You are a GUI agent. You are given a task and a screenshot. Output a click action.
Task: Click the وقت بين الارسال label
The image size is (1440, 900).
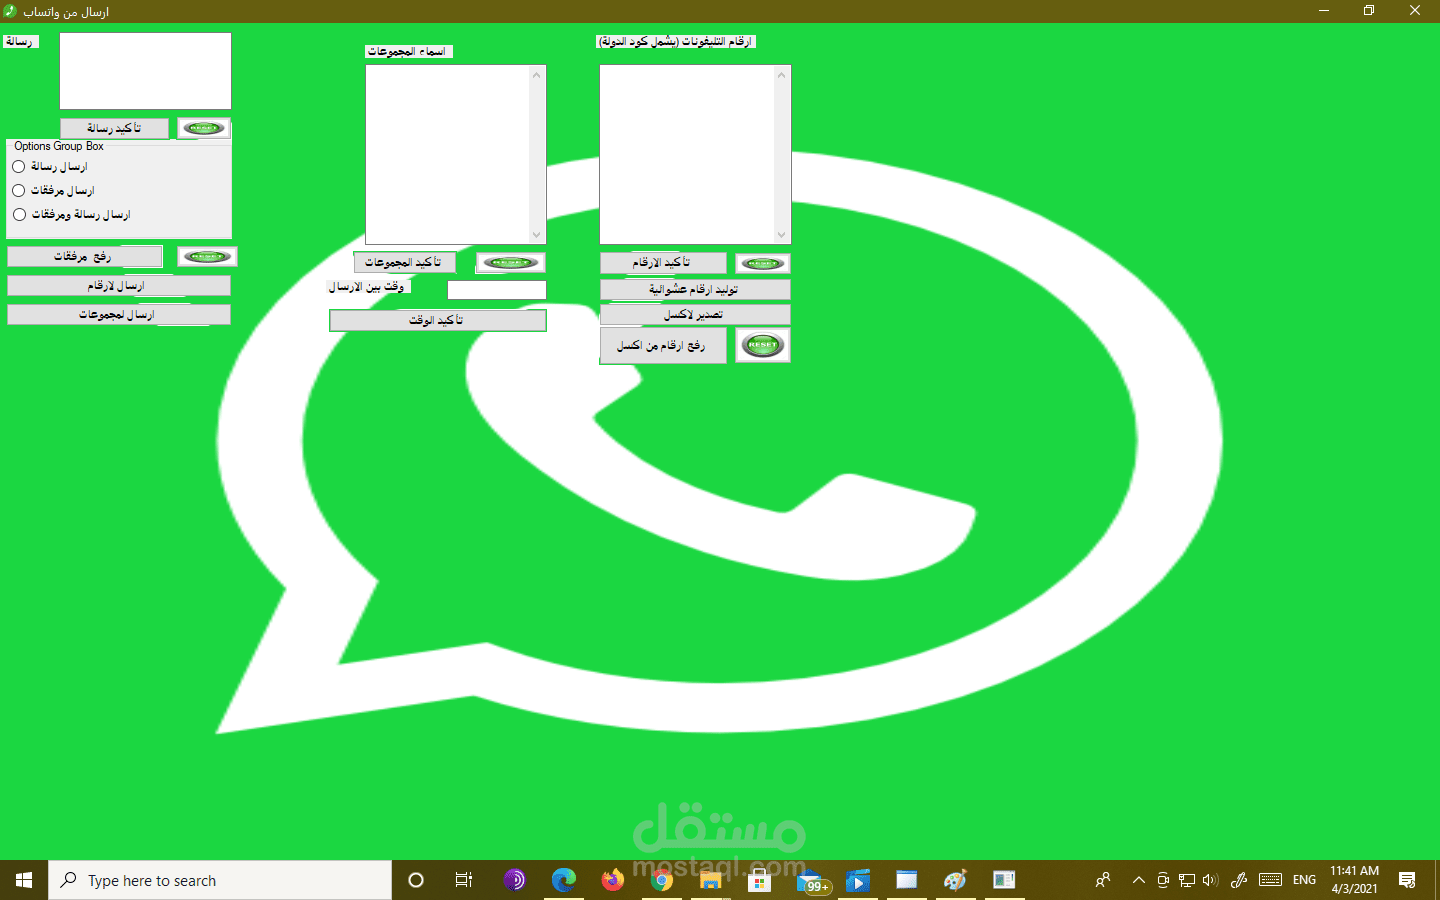(x=368, y=287)
